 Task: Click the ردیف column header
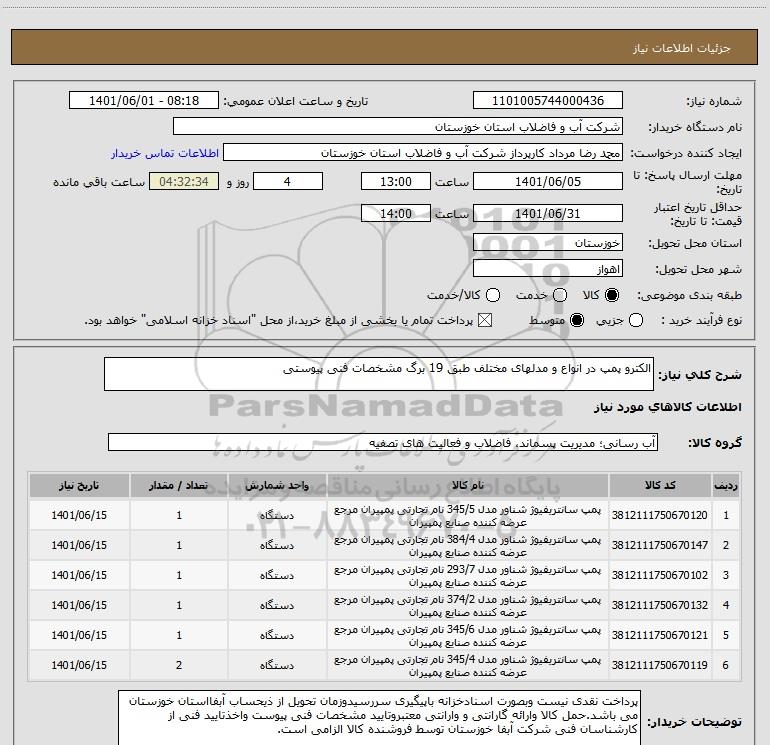point(726,486)
